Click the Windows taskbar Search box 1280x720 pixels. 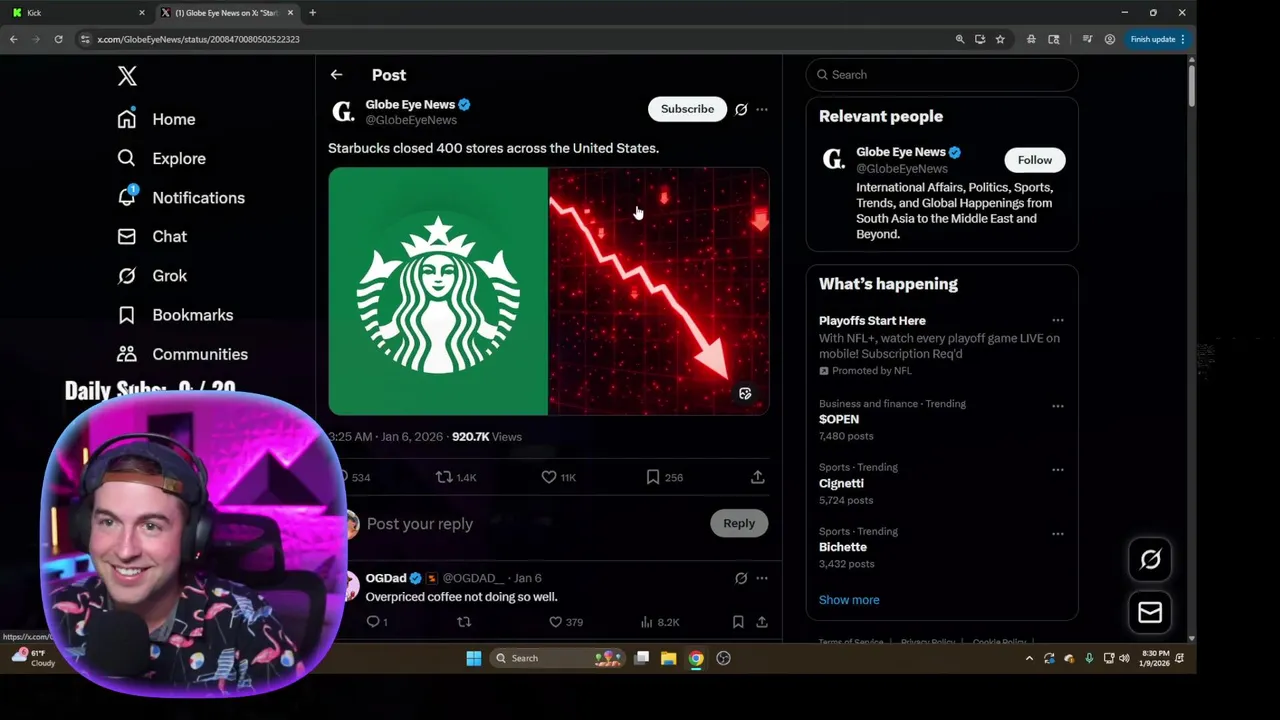pyautogui.click(x=558, y=658)
